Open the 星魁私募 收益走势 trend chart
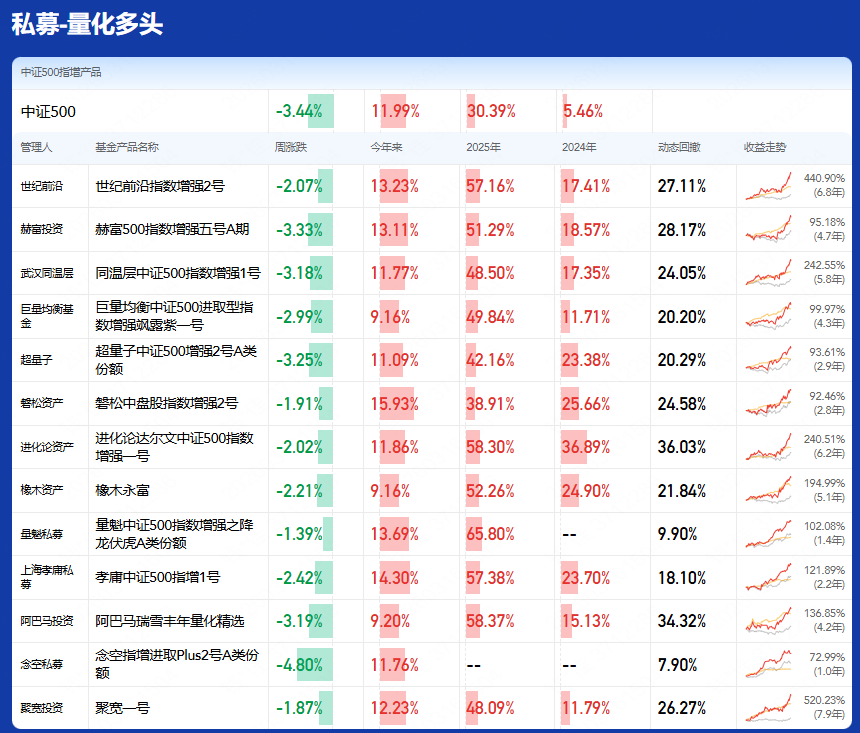Screen dimensions: 860x733 point(769,534)
